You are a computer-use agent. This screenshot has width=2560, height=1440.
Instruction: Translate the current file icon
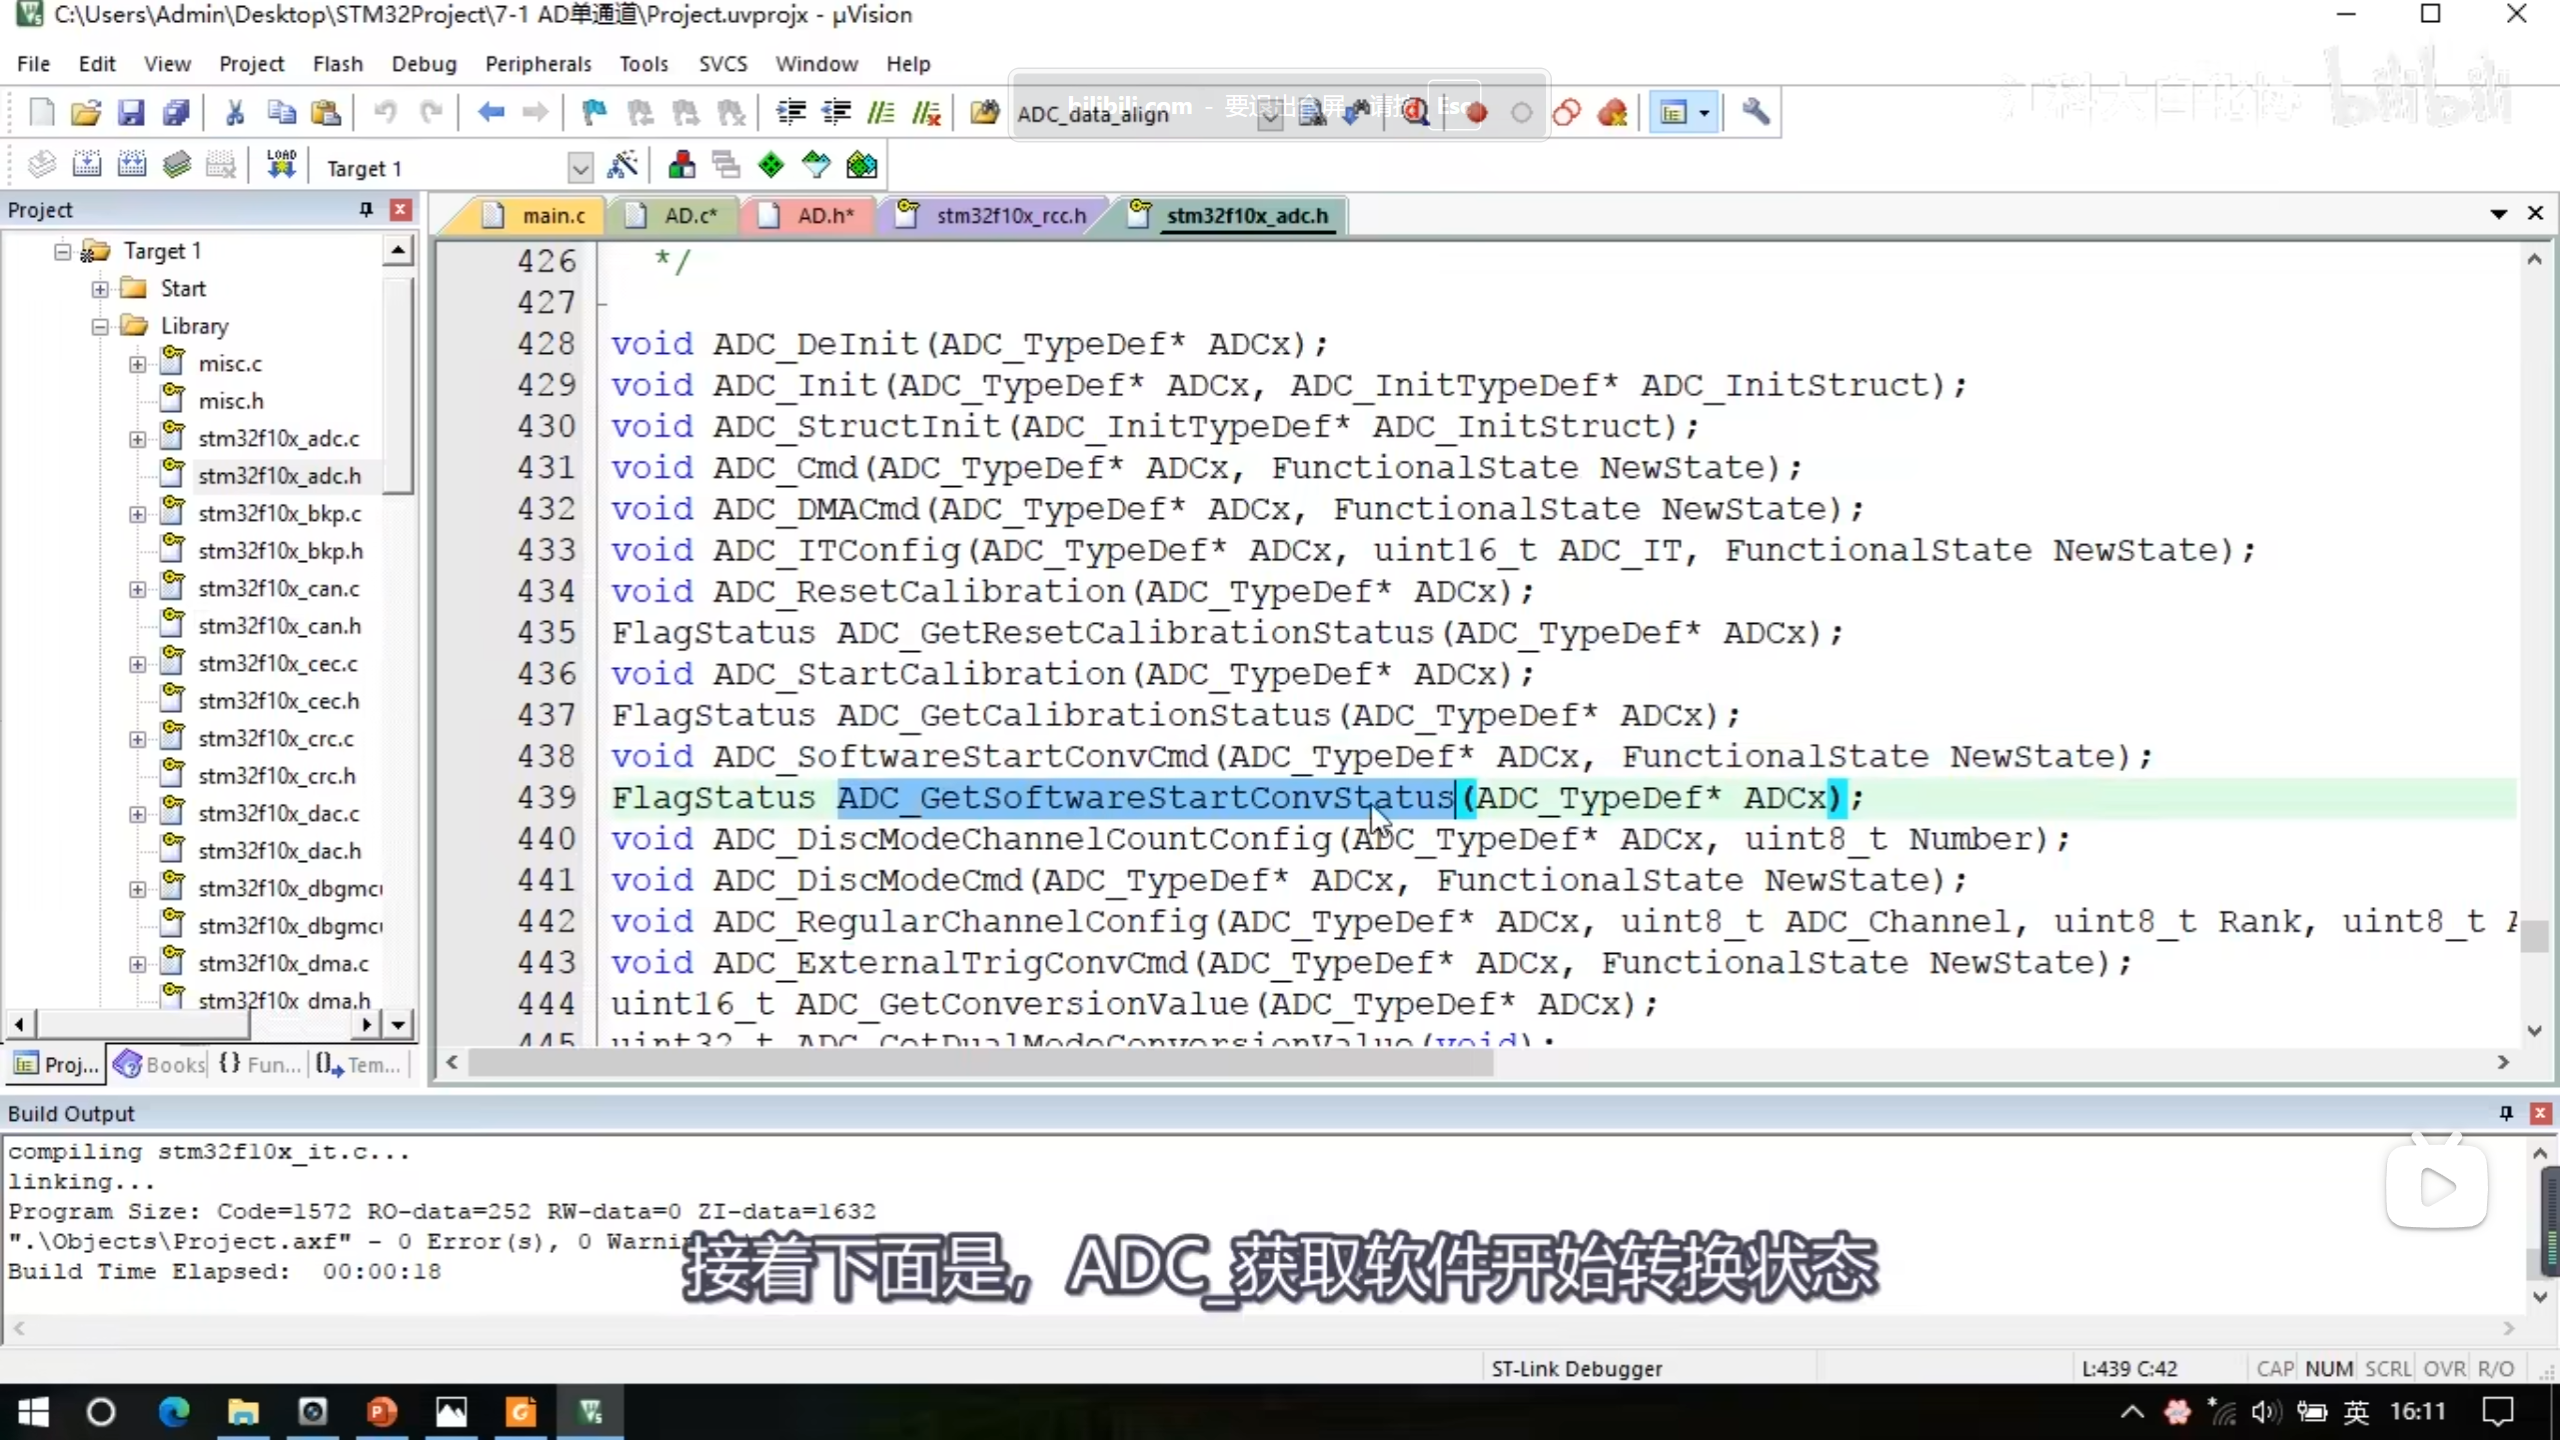pos(41,165)
